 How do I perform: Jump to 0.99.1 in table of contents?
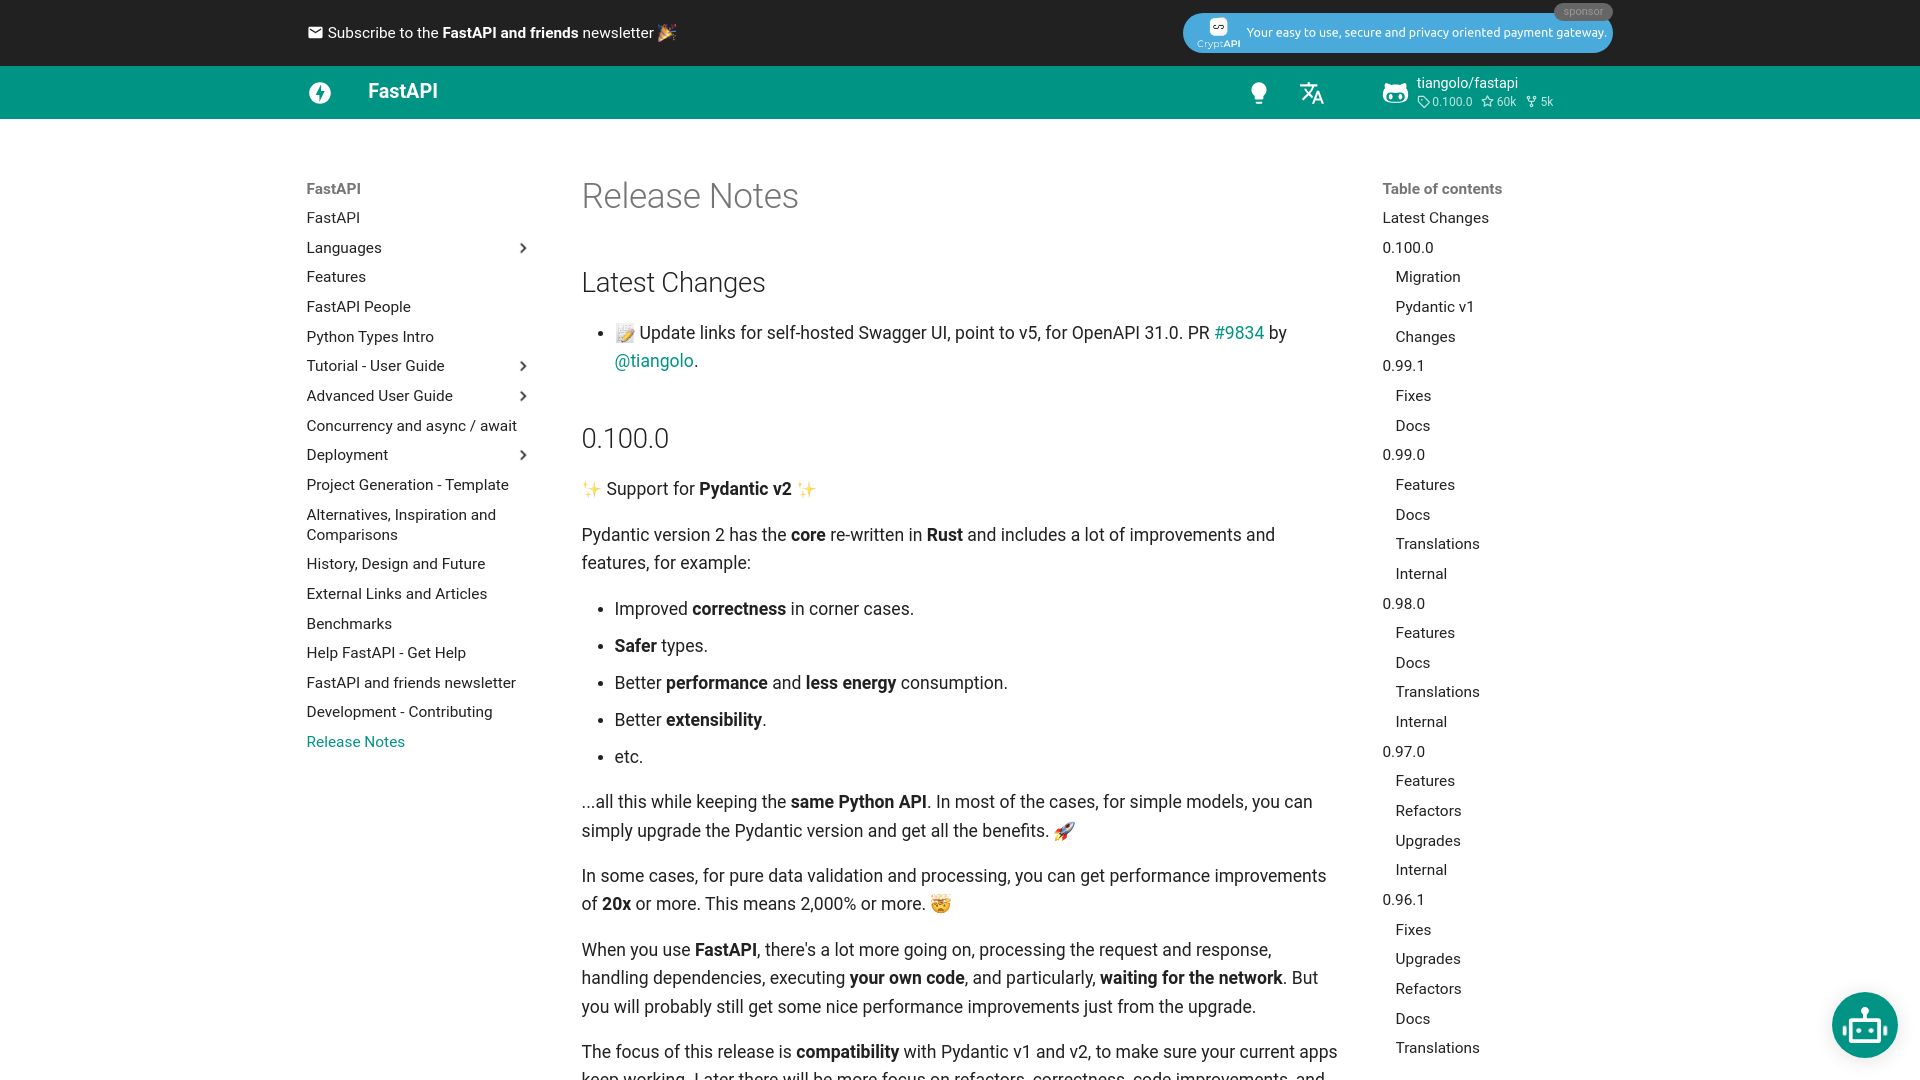(1403, 366)
